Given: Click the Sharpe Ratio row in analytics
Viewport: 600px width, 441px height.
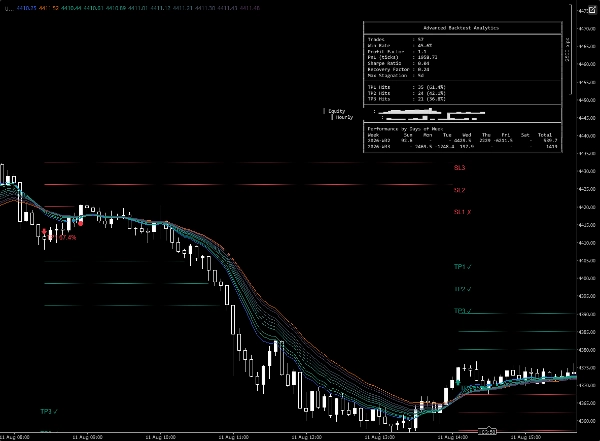Looking at the screenshot, I should 399,64.
